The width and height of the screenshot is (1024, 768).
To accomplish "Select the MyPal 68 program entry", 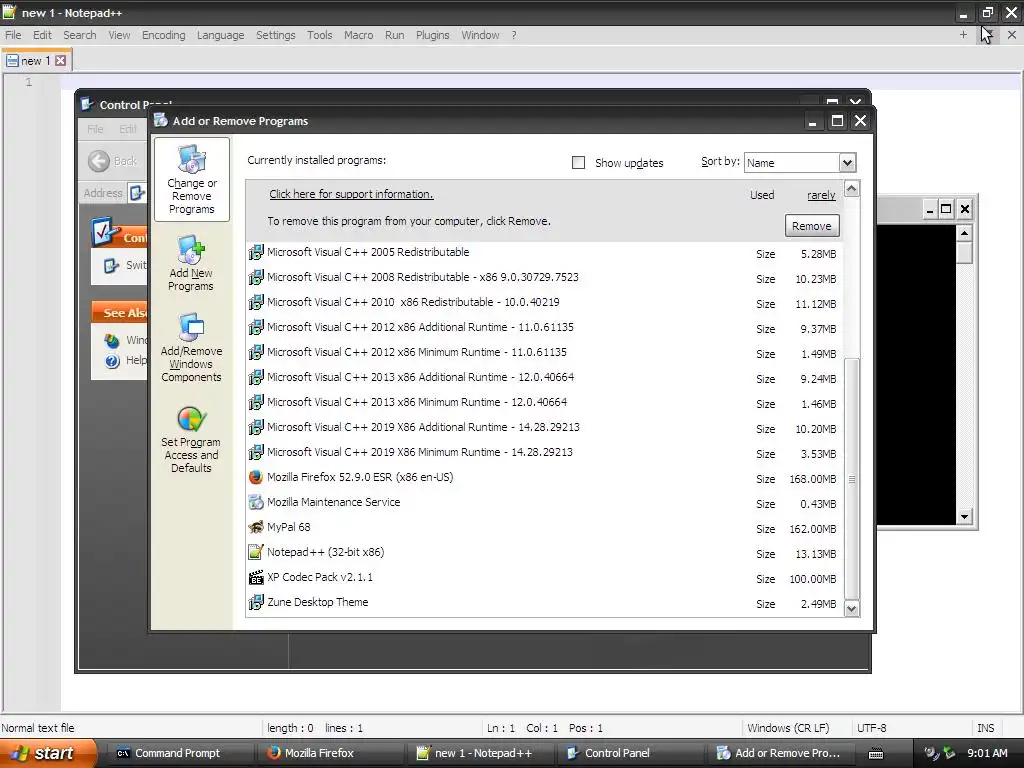I will point(289,527).
